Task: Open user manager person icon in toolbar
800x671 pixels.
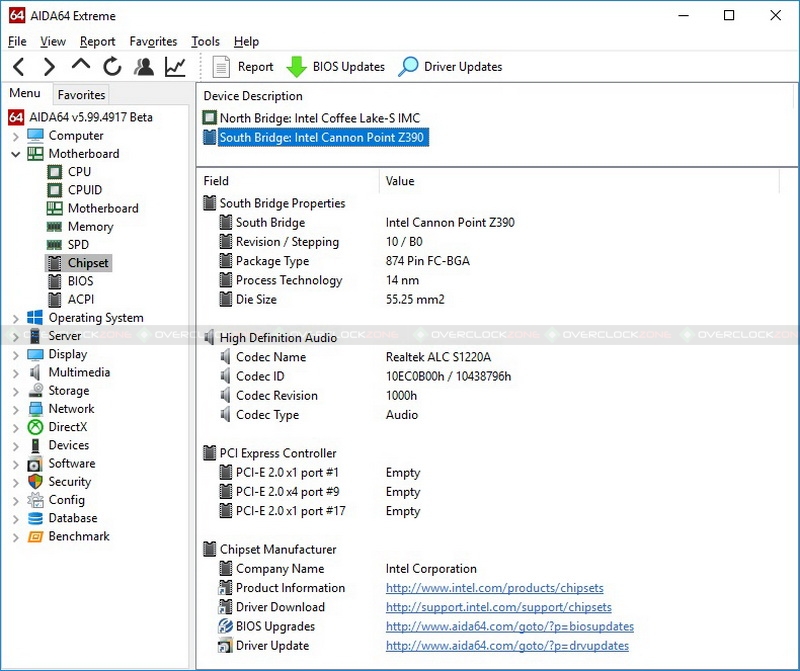Action: point(144,67)
